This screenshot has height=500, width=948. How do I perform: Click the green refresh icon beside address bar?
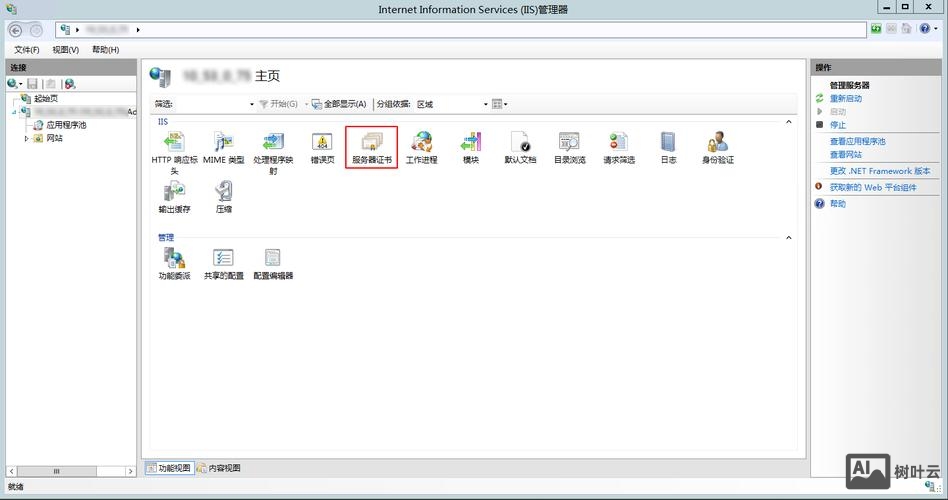(x=876, y=28)
